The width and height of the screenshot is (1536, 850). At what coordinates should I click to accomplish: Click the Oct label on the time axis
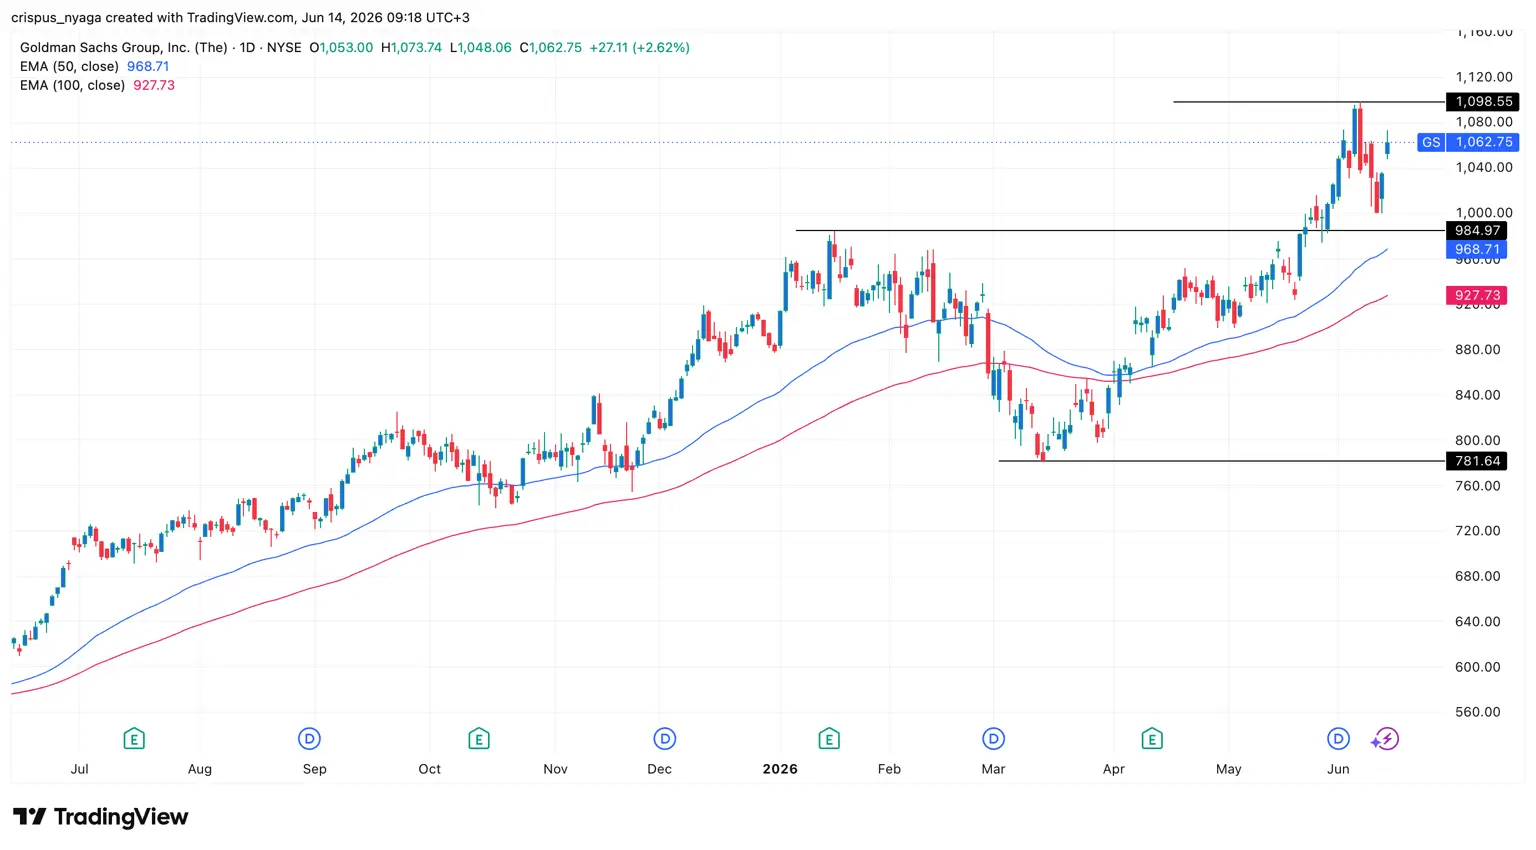(429, 769)
